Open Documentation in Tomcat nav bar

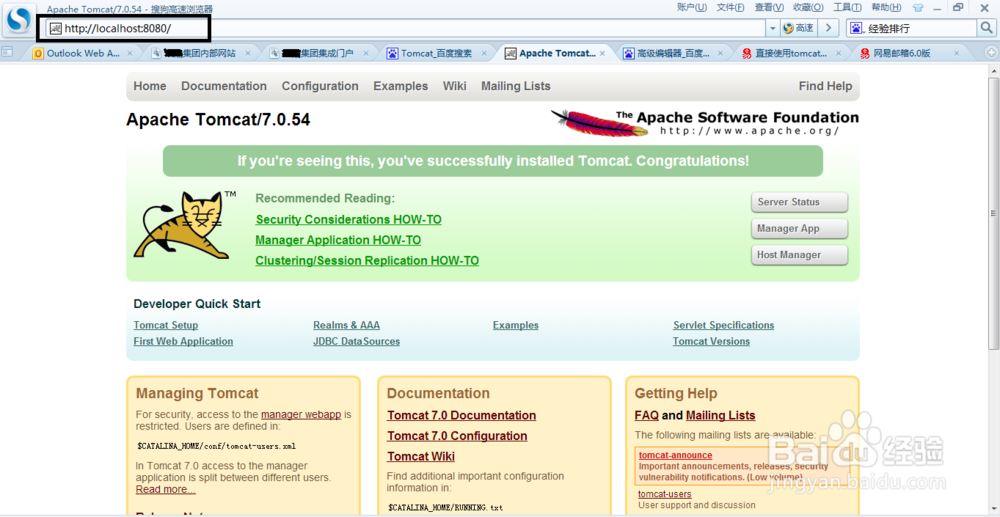tap(224, 86)
